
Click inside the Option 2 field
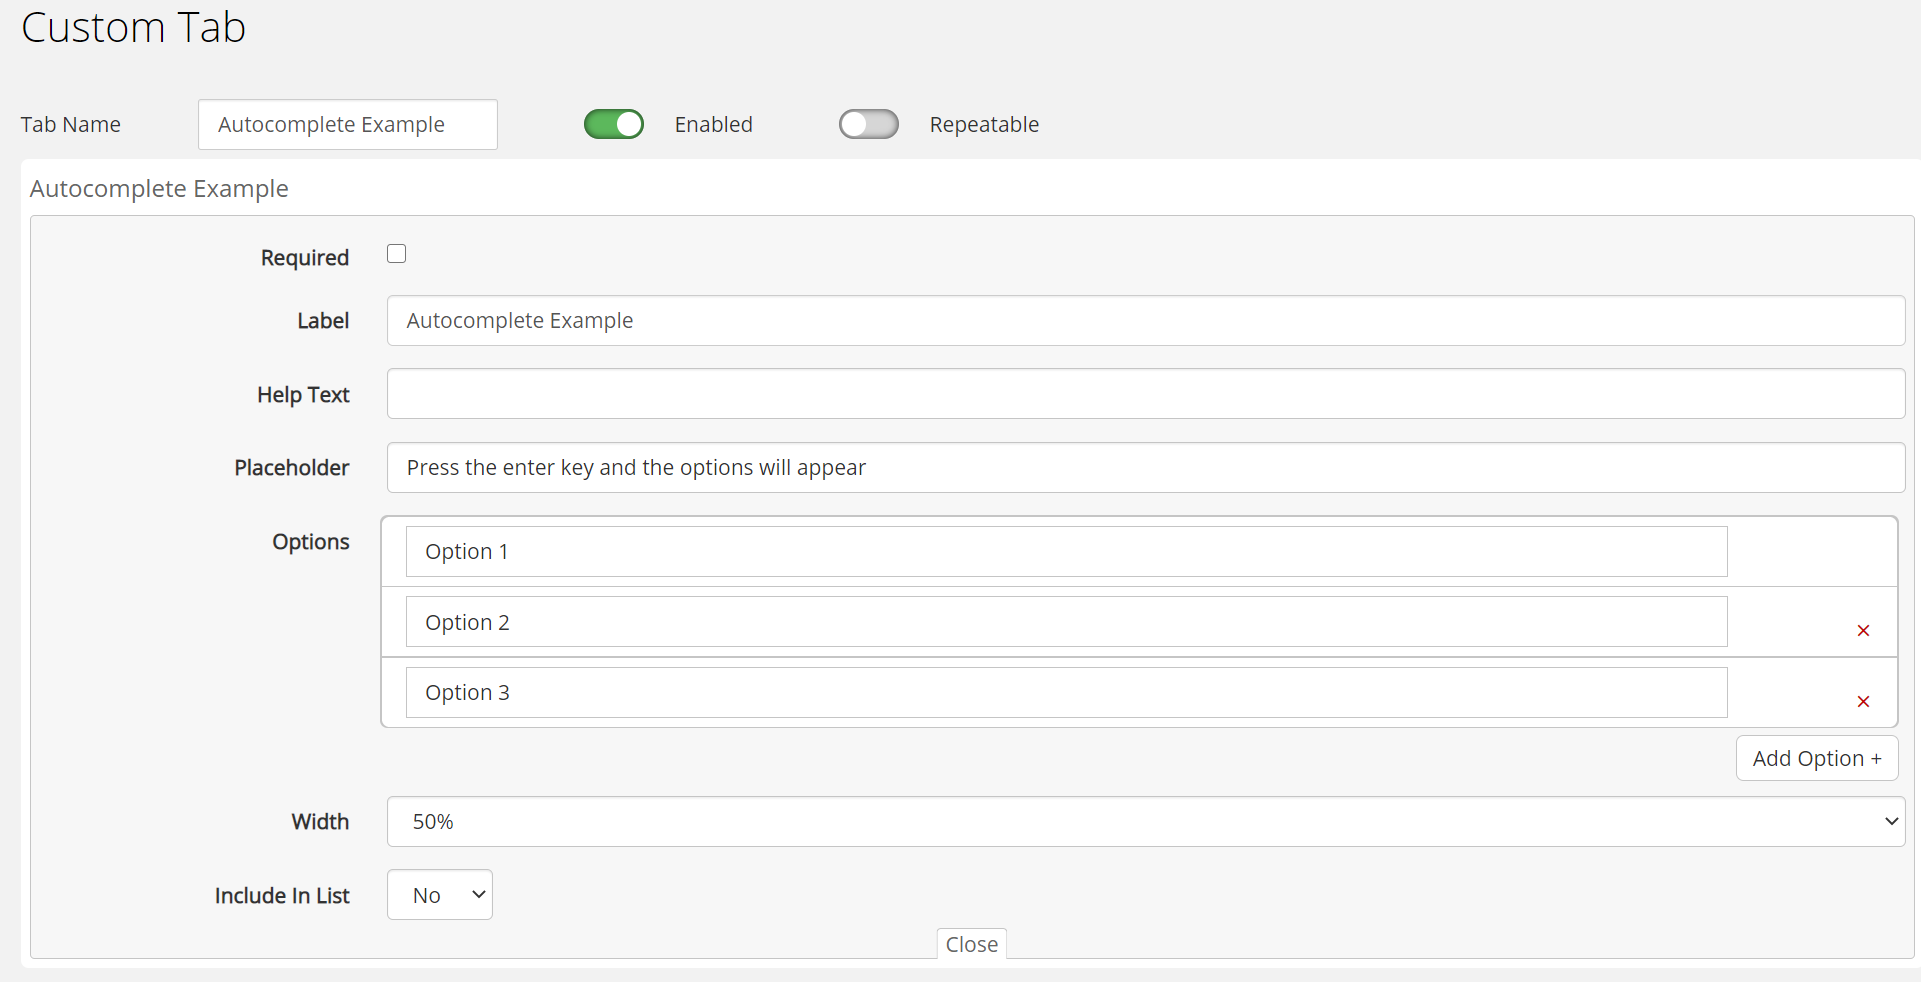1066,622
